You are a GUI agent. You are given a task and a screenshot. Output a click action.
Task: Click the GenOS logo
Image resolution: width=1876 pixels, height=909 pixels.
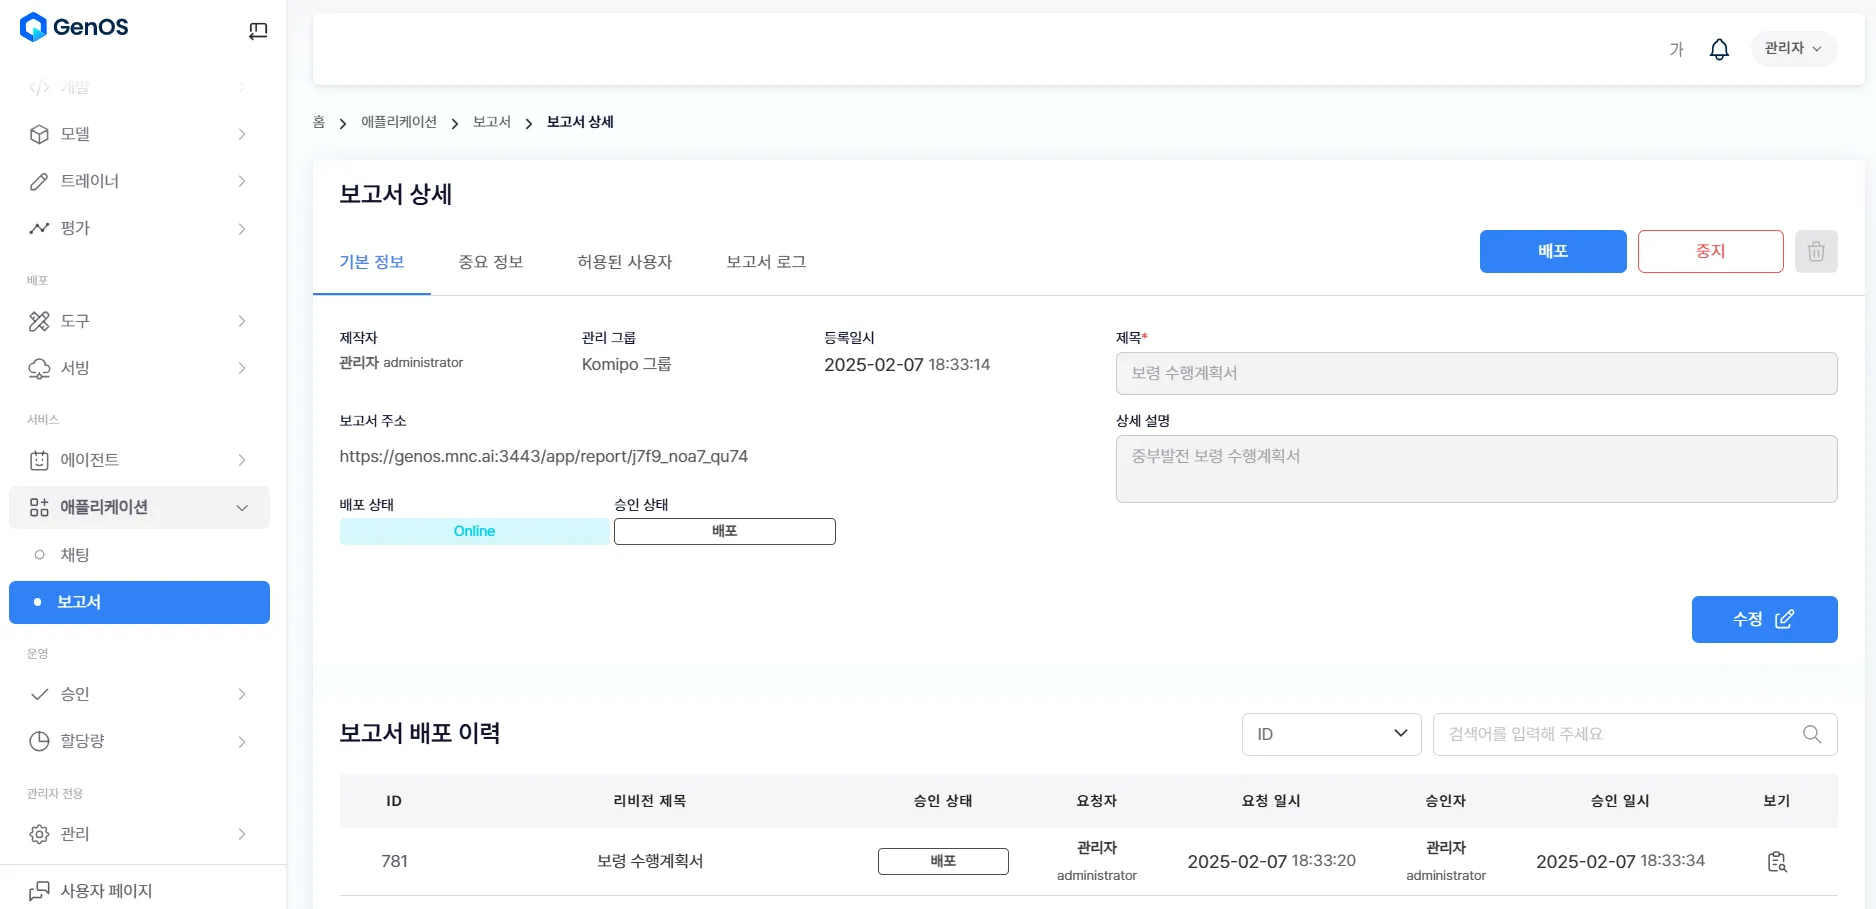(75, 27)
